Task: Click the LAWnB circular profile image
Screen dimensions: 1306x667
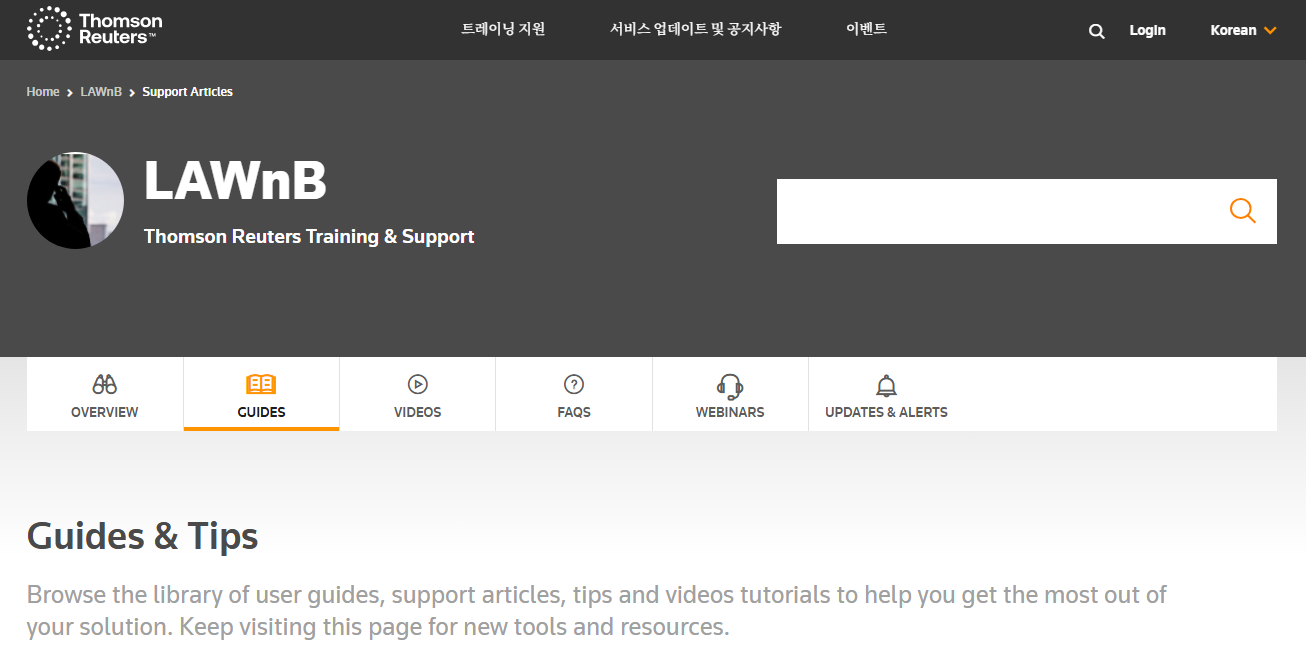Action: (x=75, y=200)
